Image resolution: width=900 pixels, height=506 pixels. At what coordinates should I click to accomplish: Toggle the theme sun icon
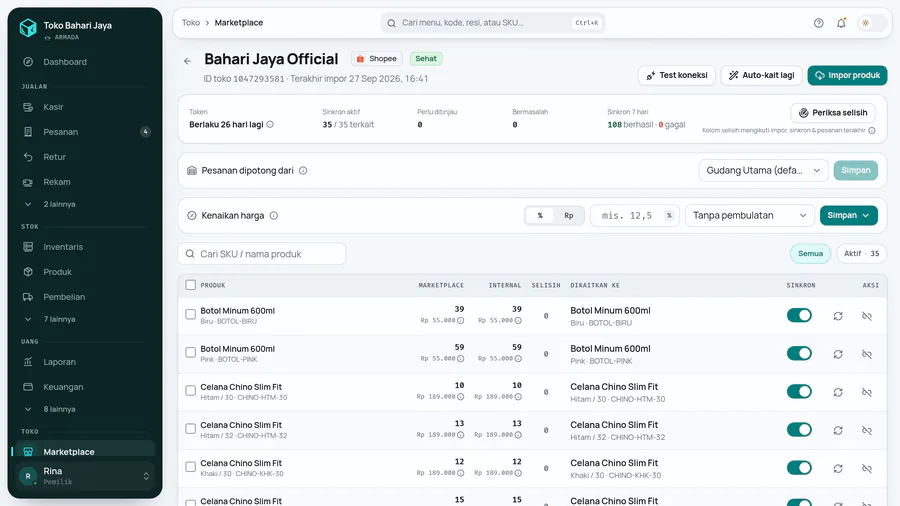pos(866,23)
